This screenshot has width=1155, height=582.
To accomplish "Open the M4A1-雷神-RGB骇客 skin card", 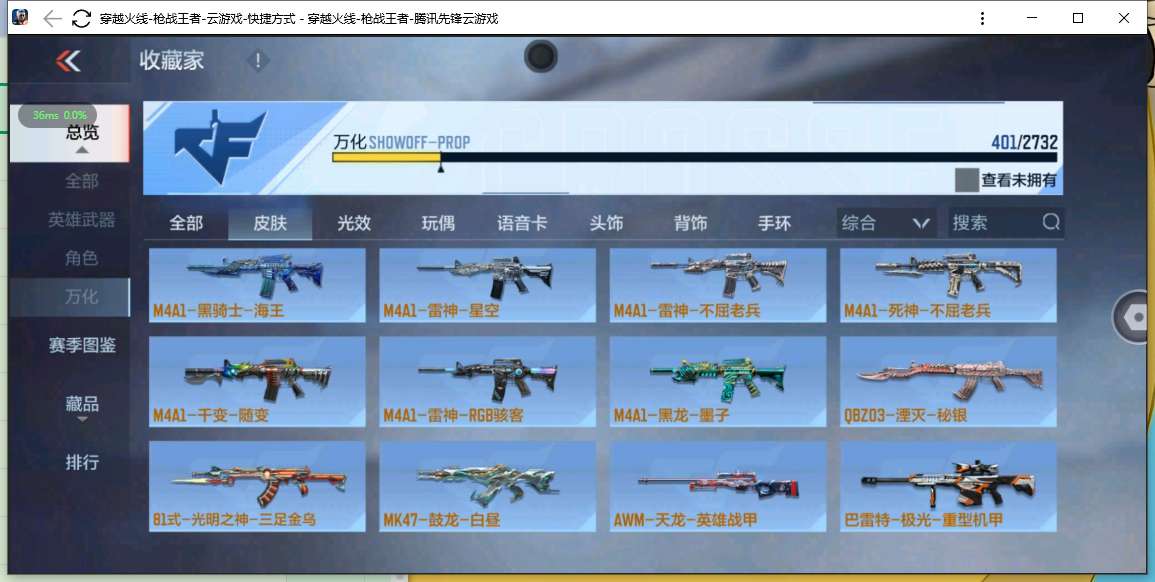I will pyautogui.click(x=488, y=382).
